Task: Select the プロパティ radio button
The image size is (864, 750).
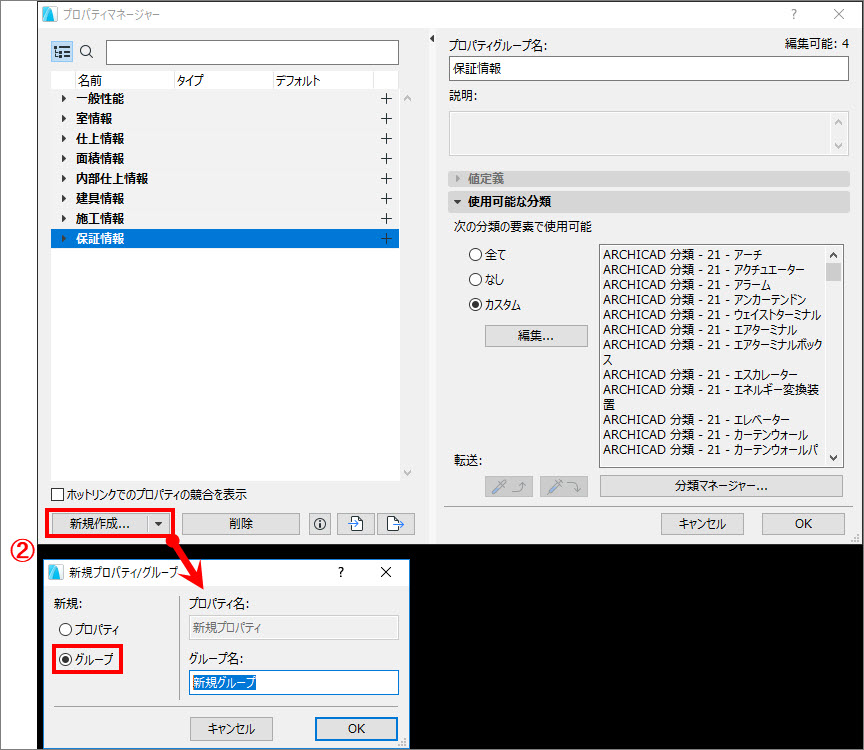Action: pyautogui.click(x=65, y=629)
